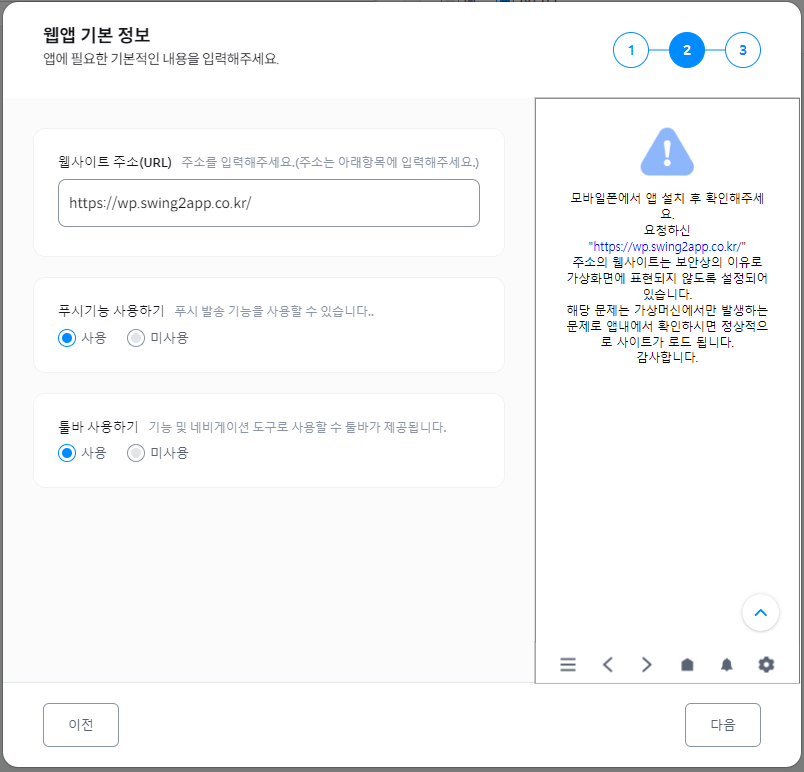Click the forward arrow in preview toolbar

click(646, 665)
